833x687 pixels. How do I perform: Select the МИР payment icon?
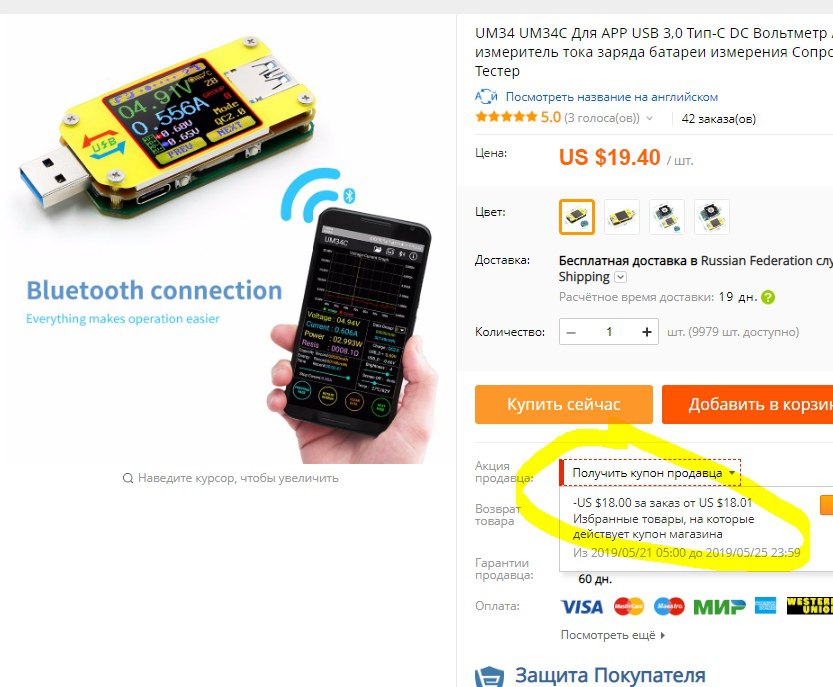pos(719,606)
